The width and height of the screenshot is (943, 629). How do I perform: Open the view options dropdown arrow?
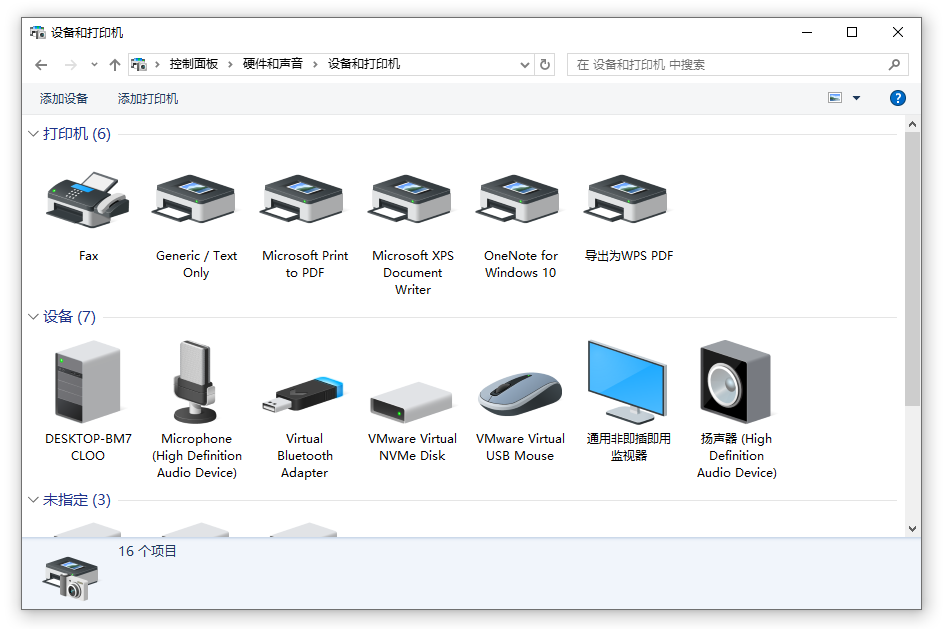[x=856, y=98]
